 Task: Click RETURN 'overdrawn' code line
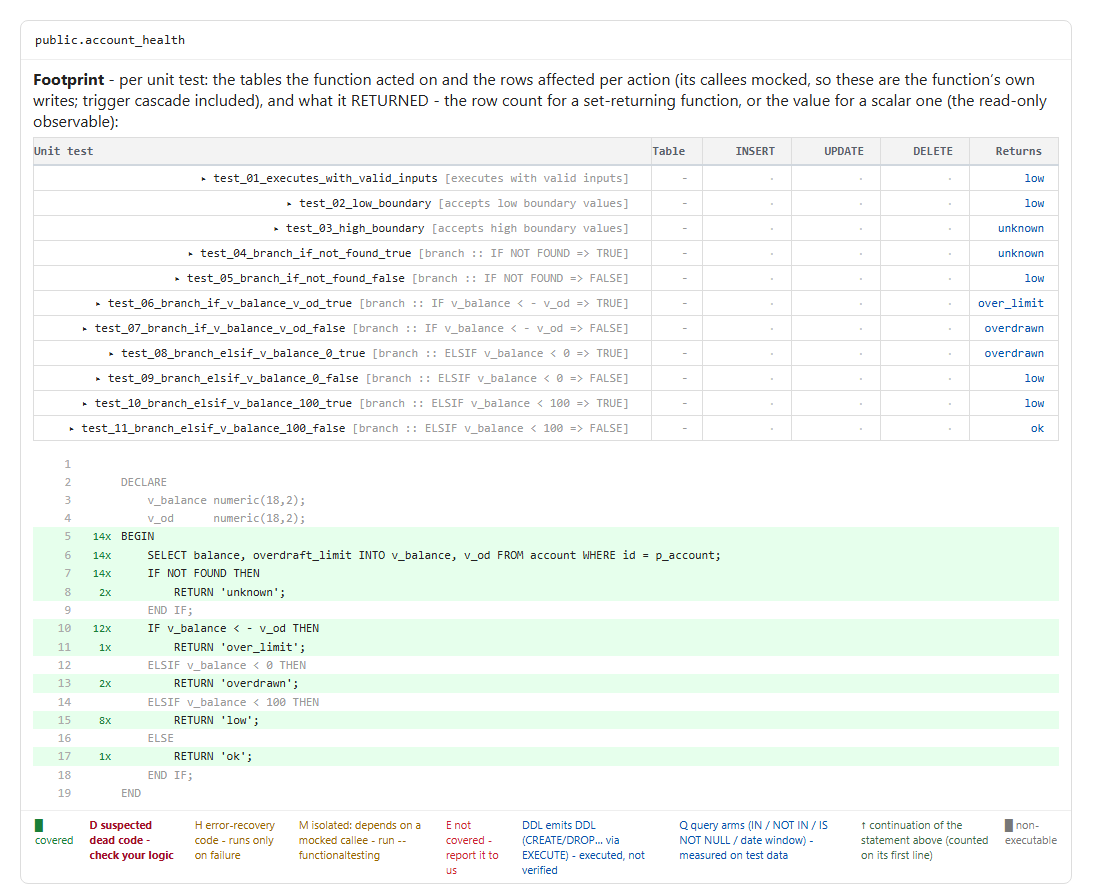tap(236, 684)
